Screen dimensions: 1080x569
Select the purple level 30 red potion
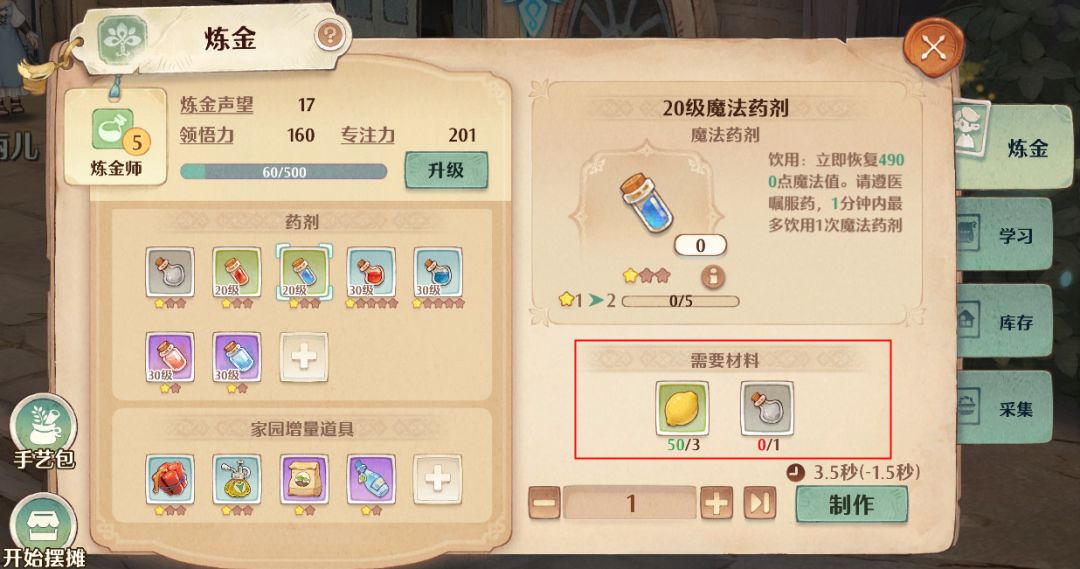click(x=169, y=357)
